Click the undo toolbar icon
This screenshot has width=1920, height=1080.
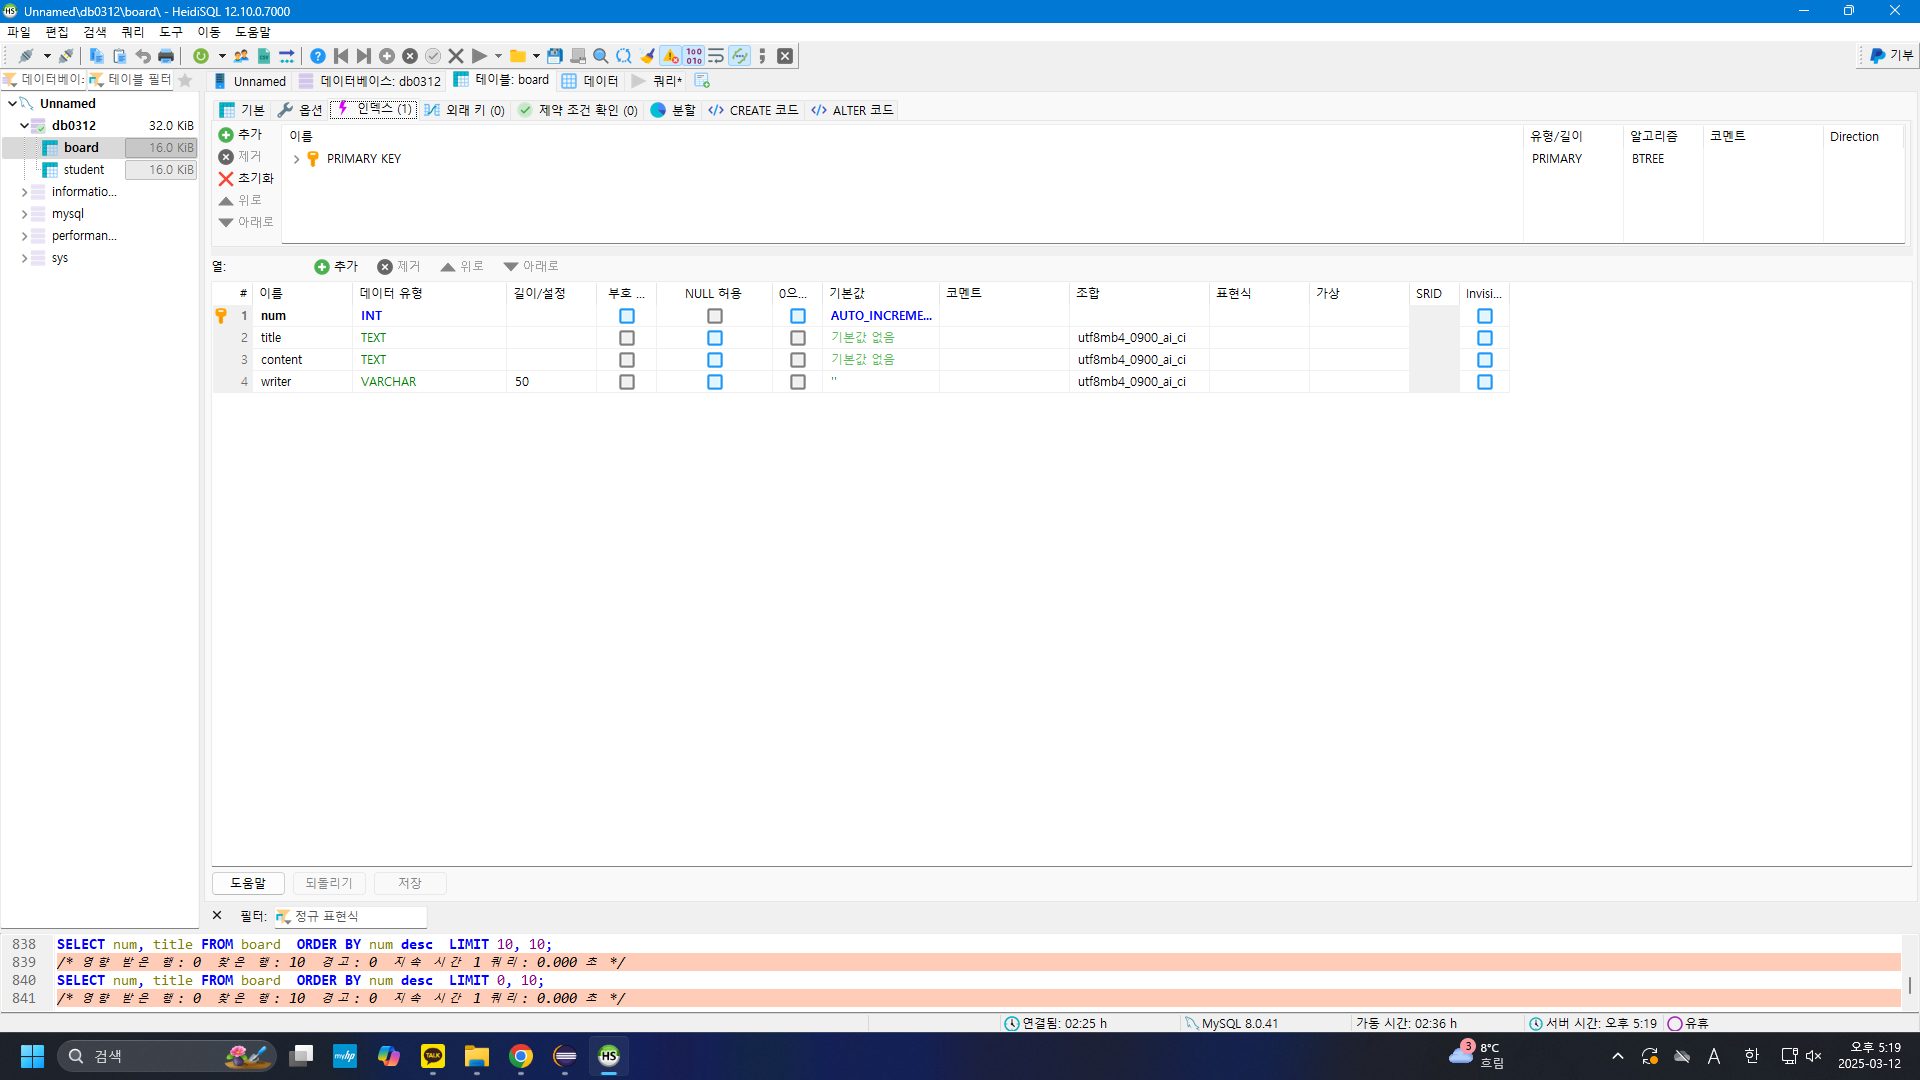(x=143, y=56)
